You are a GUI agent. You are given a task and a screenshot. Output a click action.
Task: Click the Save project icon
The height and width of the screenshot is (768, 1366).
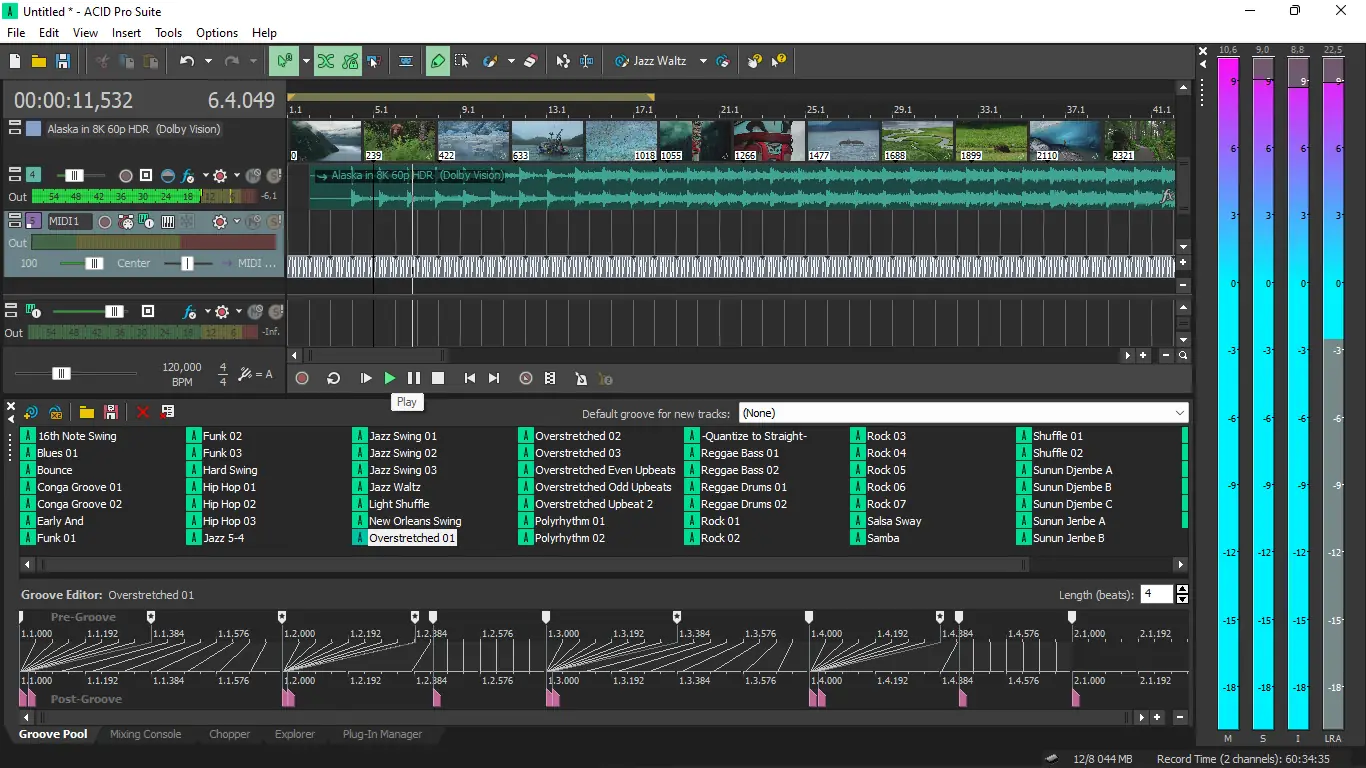click(x=63, y=61)
